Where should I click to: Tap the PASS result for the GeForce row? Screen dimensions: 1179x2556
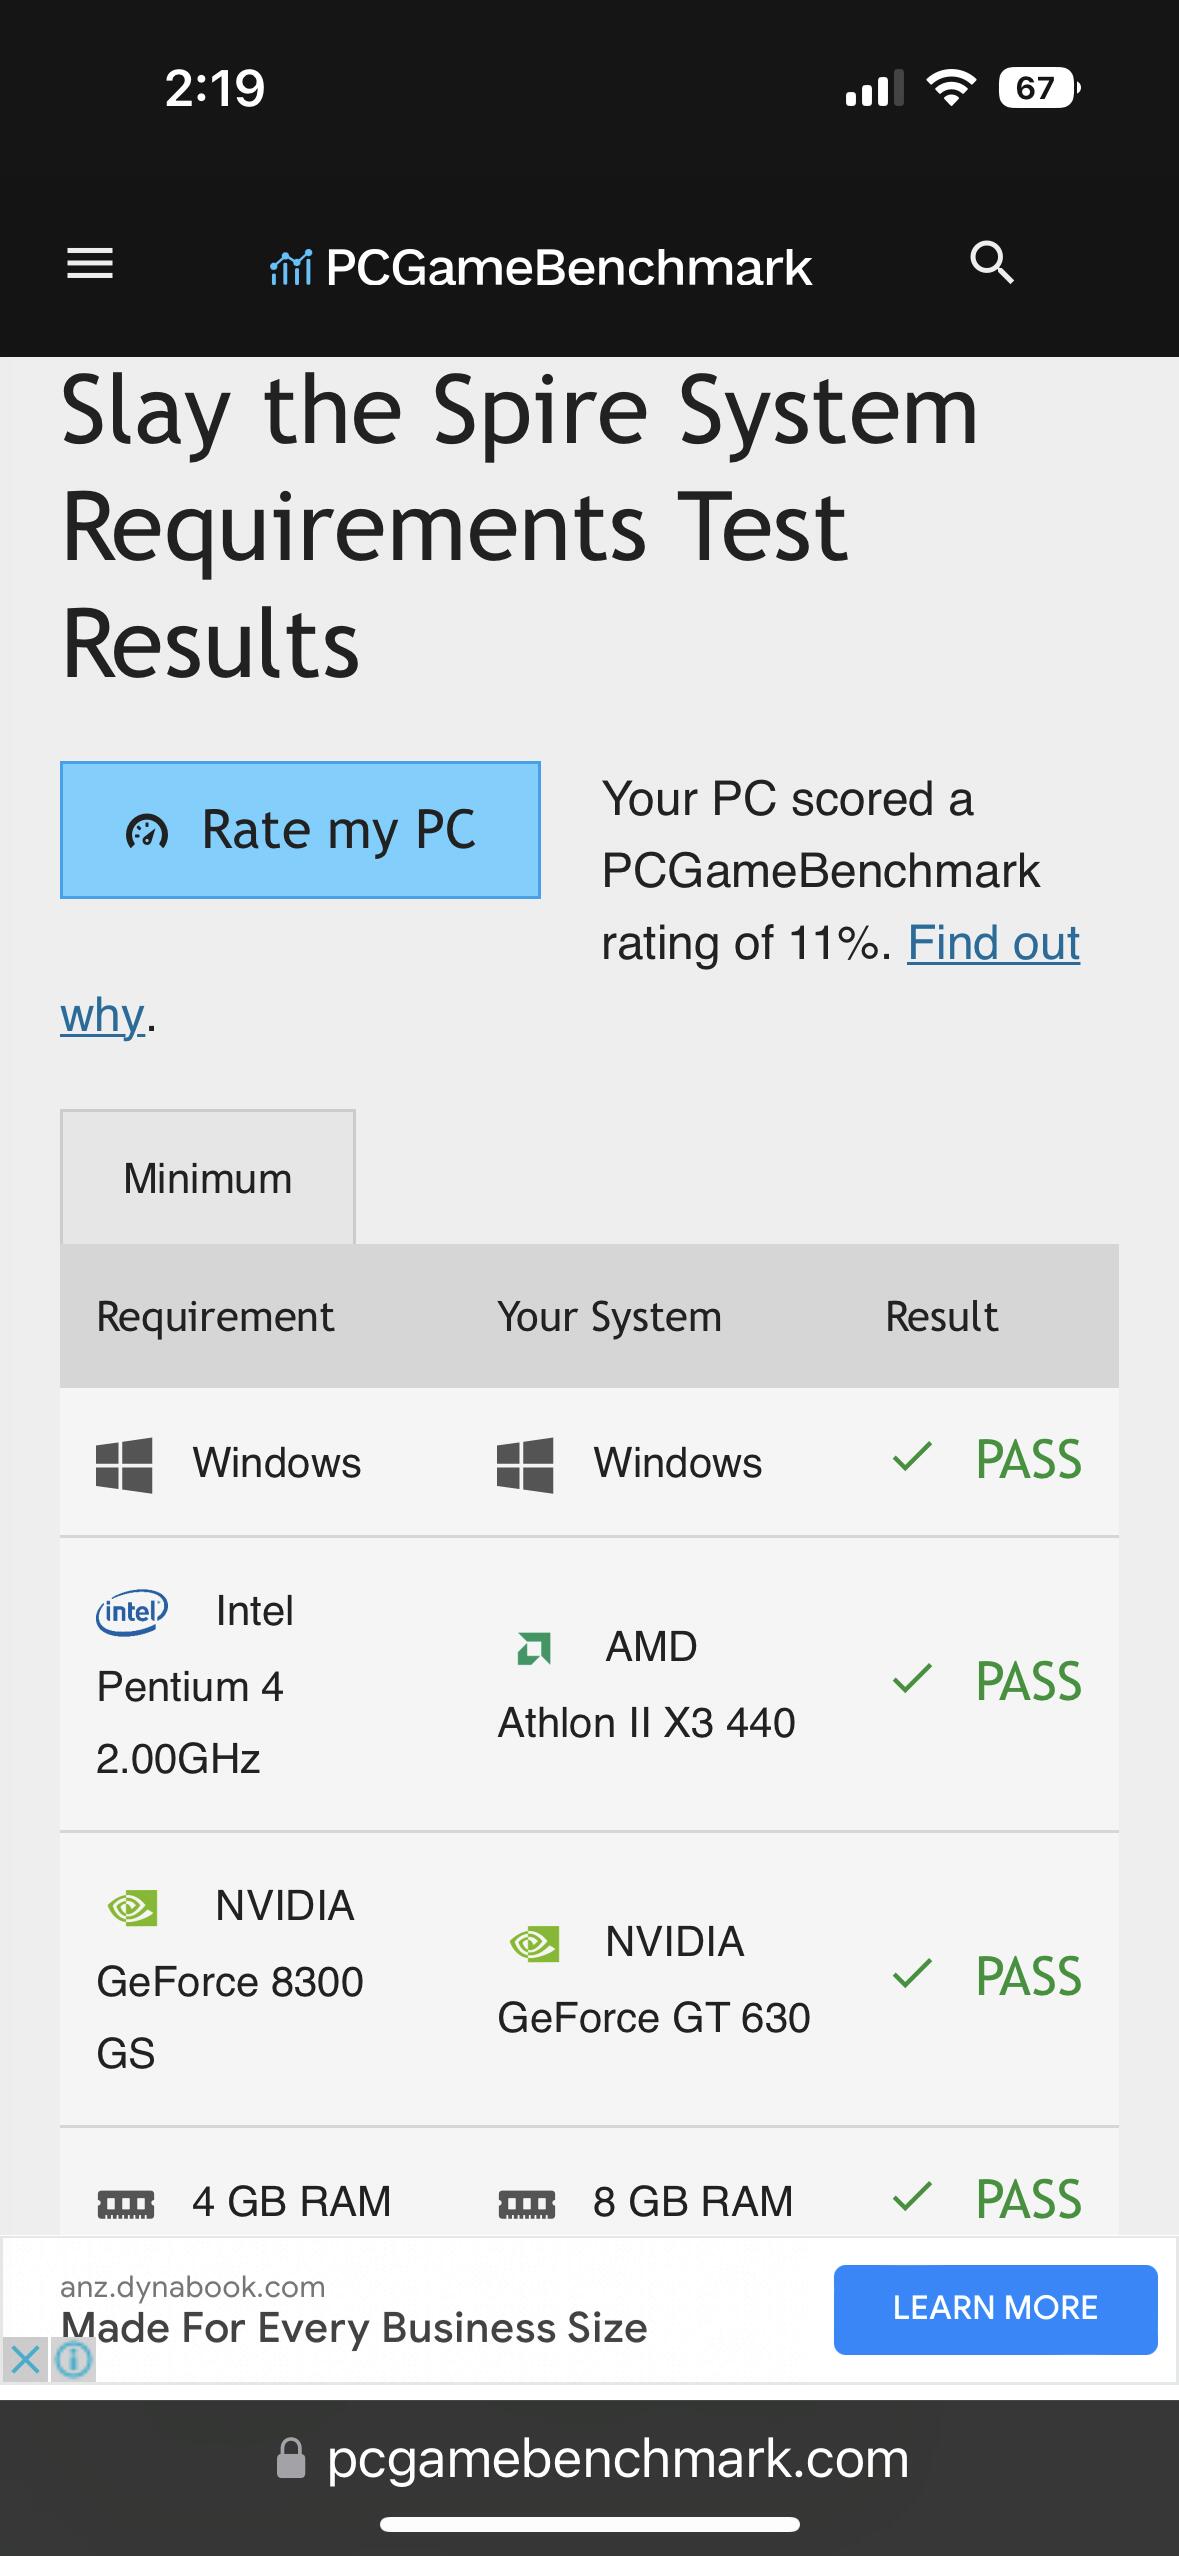click(1028, 1977)
